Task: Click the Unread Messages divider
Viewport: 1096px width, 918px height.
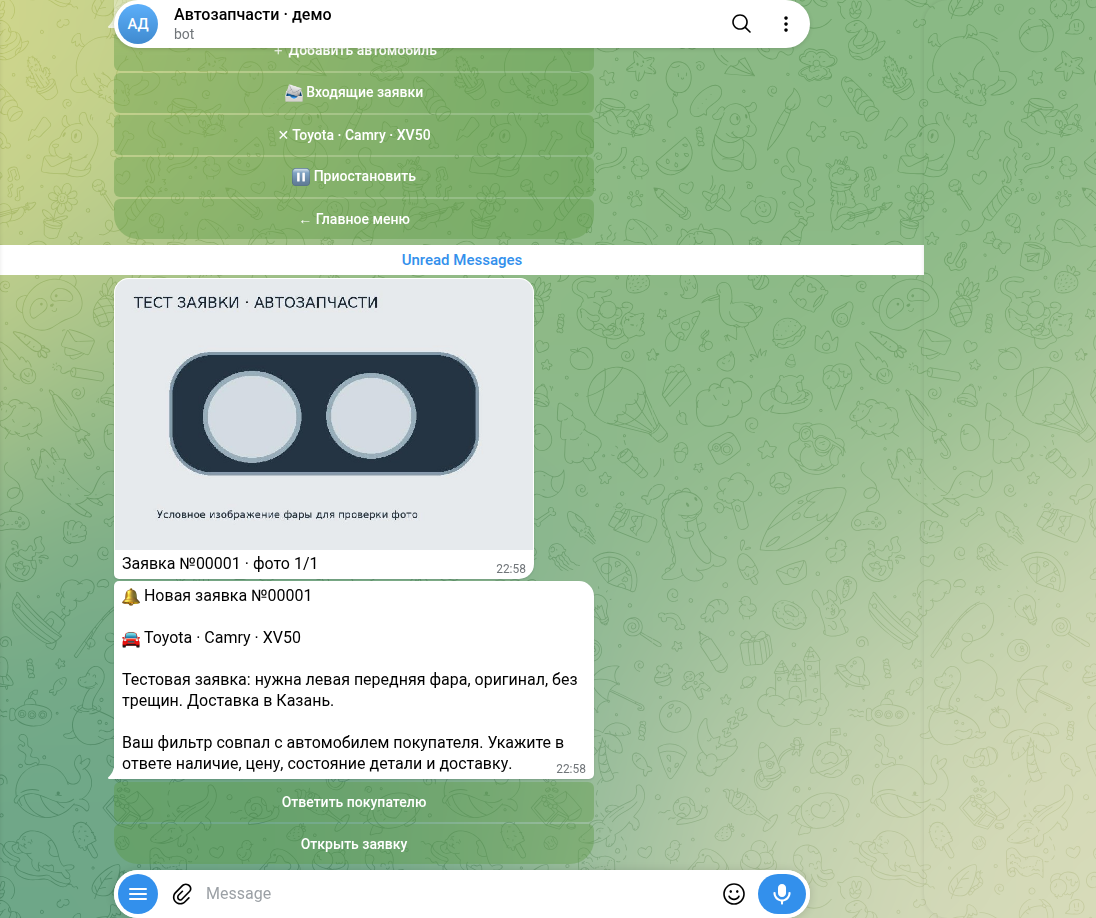Action: tap(461, 260)
